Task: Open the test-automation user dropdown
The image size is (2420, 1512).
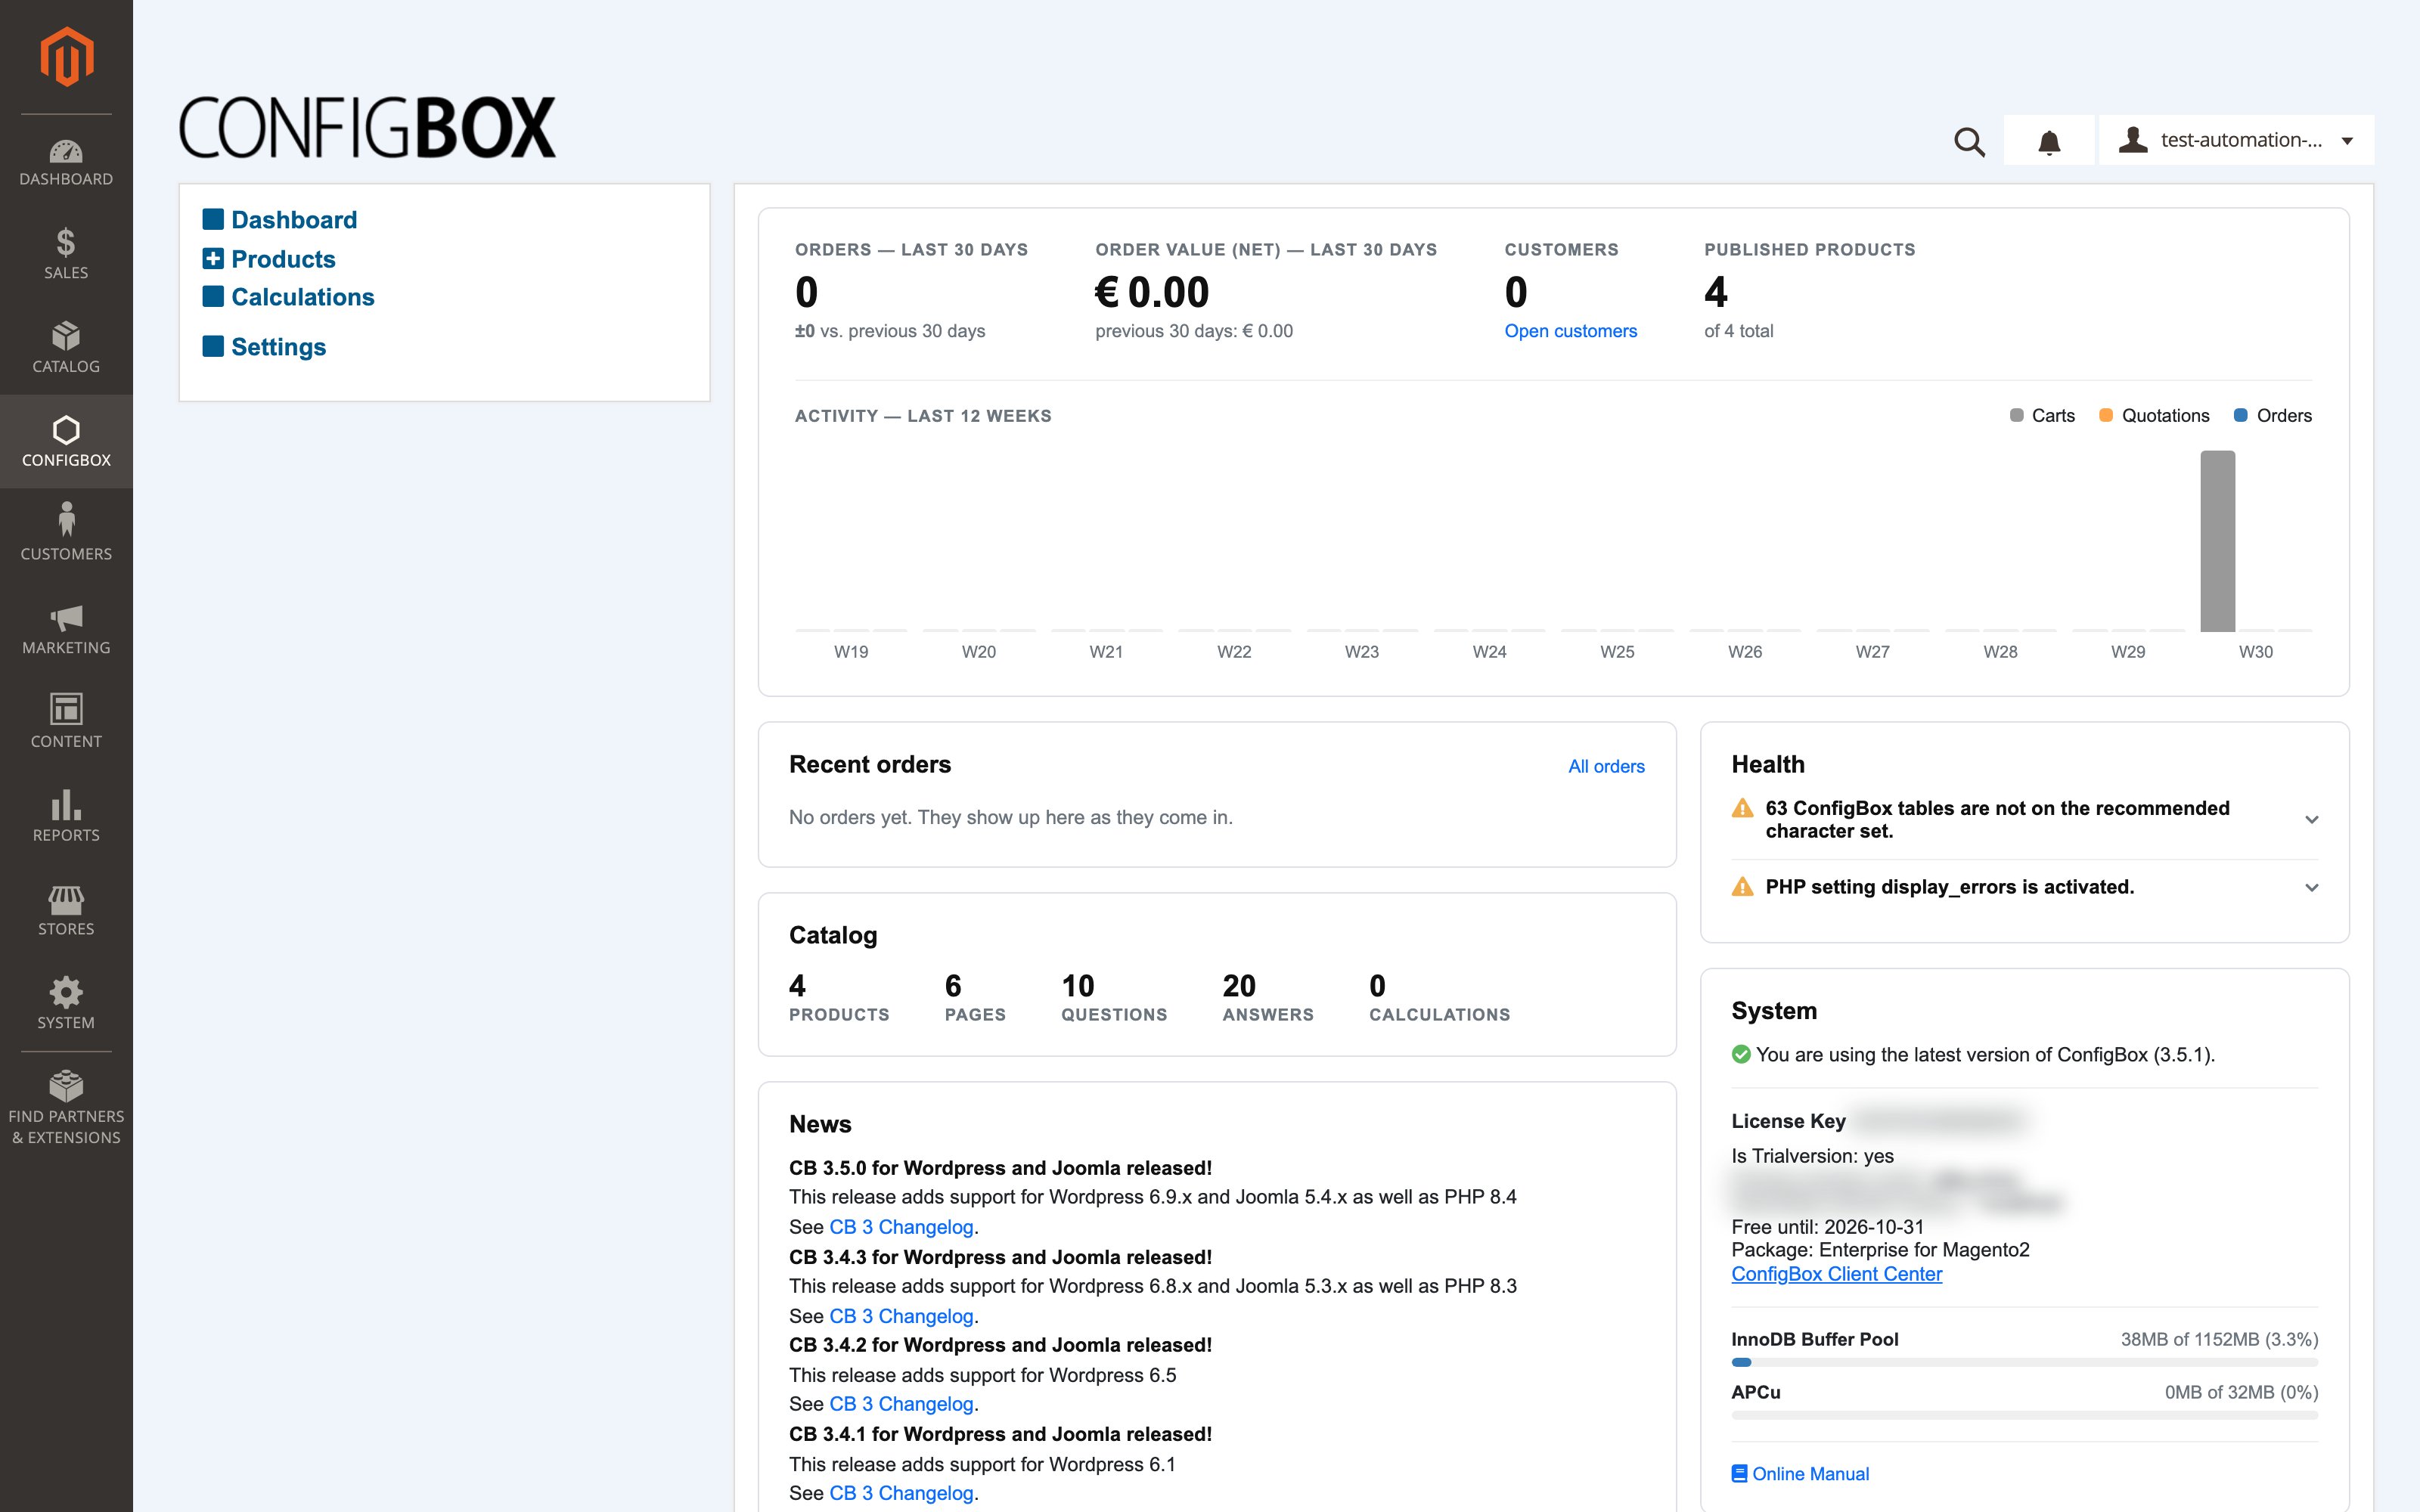Action: click(2236, 140)
